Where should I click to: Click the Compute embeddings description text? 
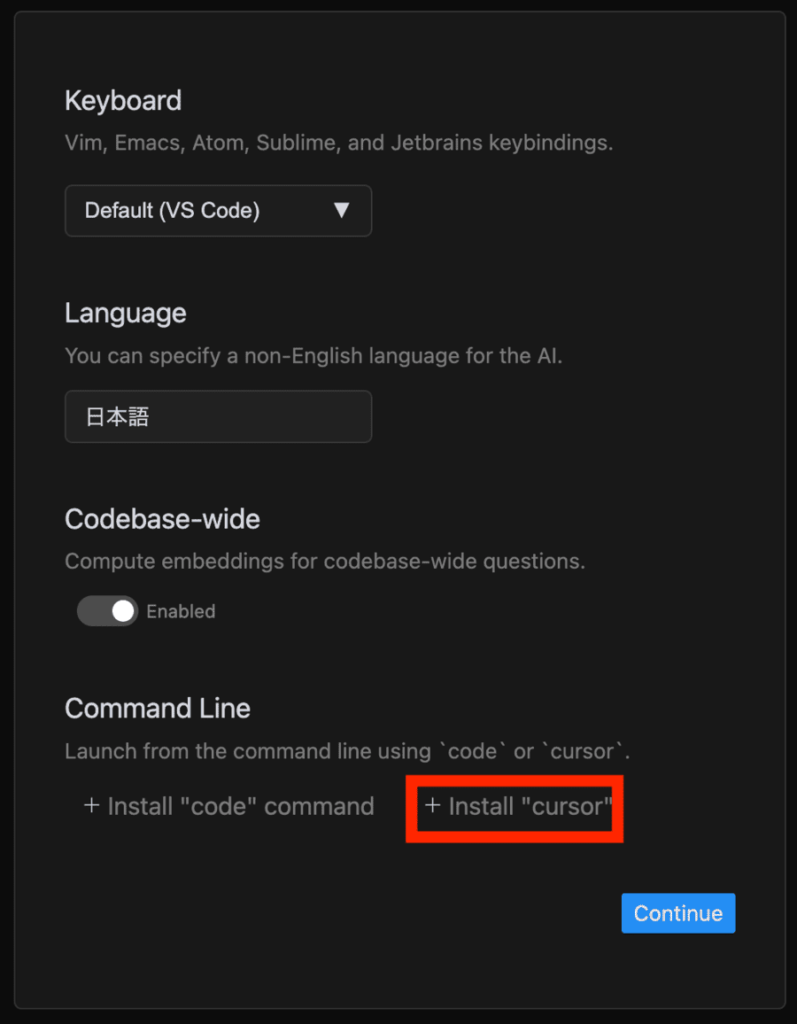click(x=325, y=561)
